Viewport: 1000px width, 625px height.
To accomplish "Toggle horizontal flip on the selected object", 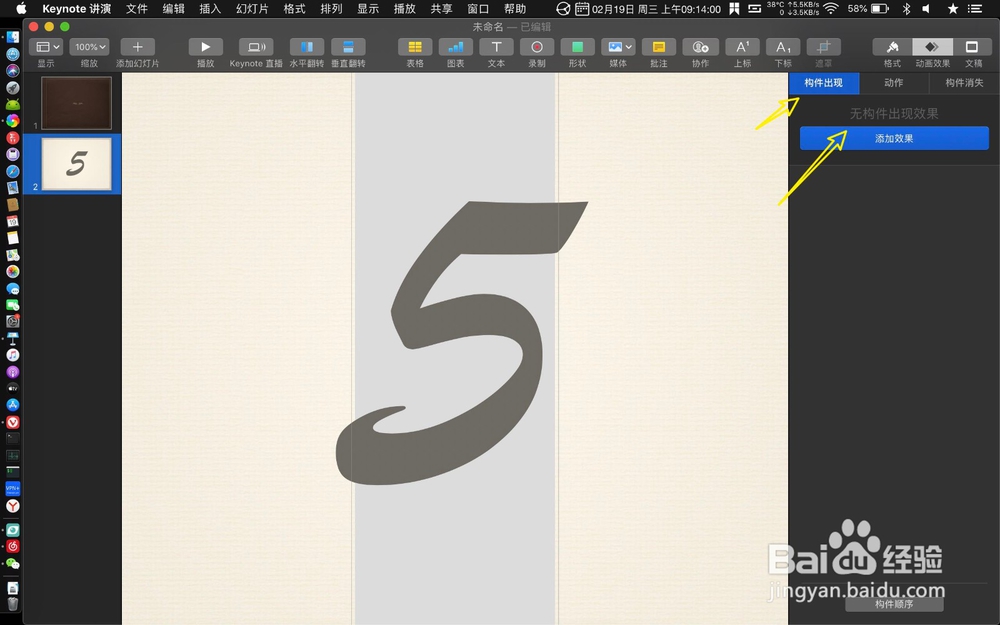I will pos(306,46).
